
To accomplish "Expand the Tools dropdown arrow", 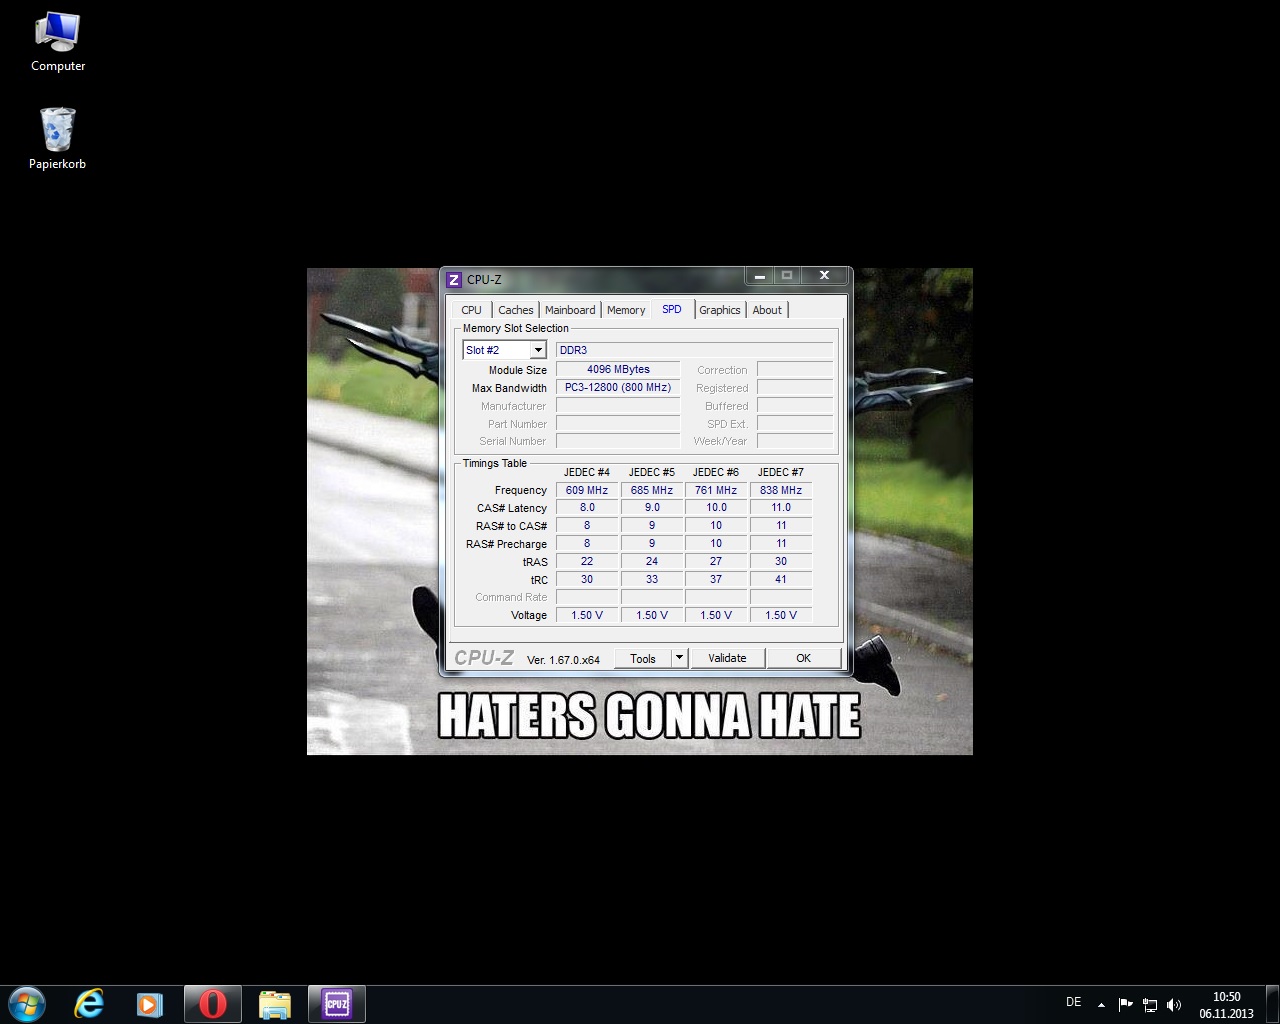I will pos(679,658).
